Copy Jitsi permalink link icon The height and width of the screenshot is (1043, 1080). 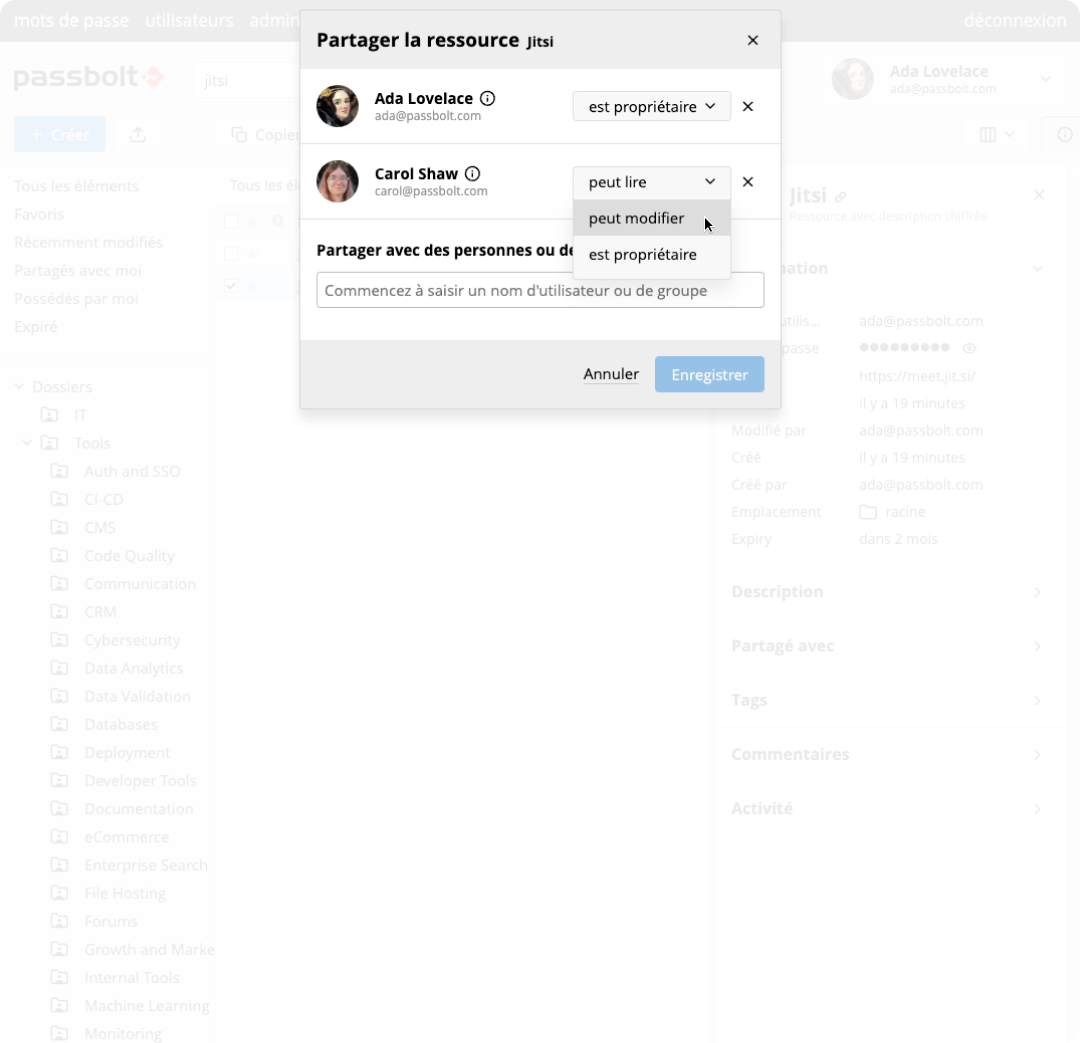pos(840,197)
